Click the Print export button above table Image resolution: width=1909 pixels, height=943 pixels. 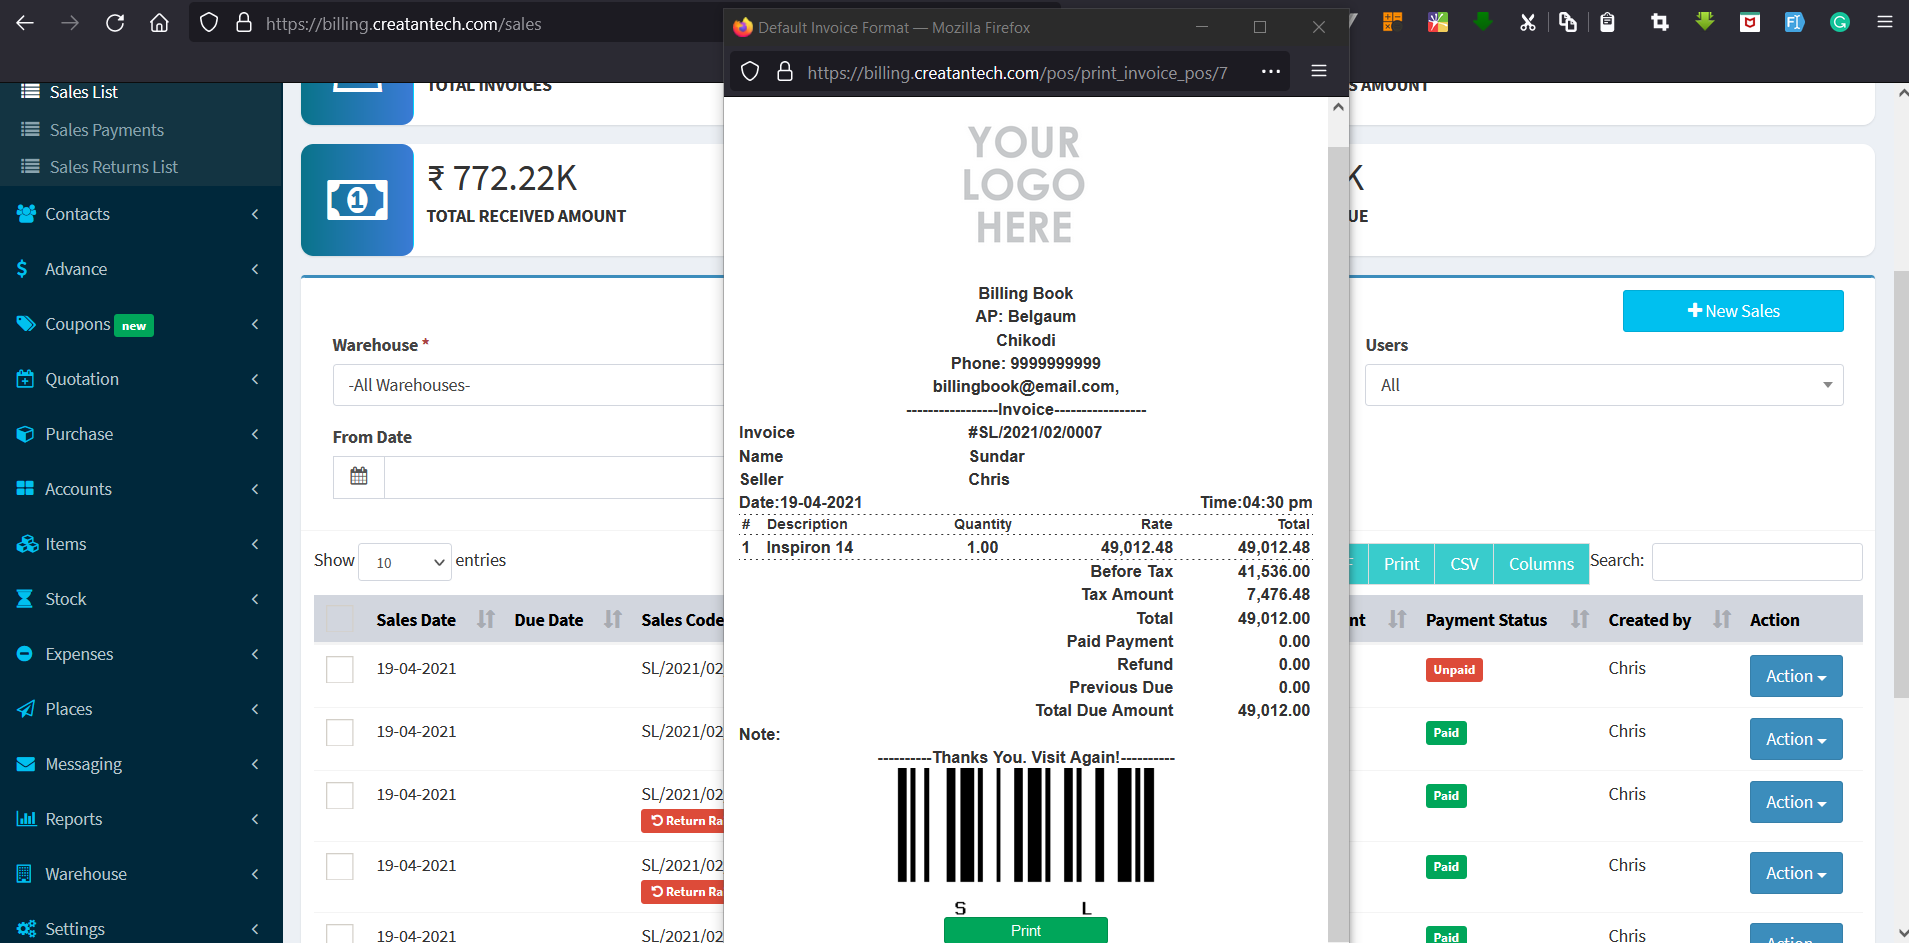click(x=1401, y=564)
